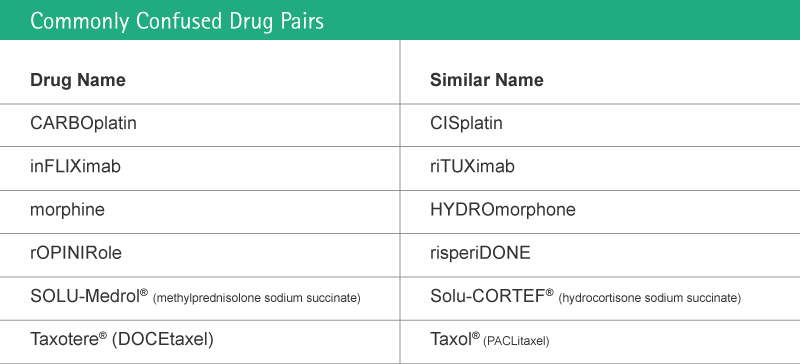Select the Taxotere brand name

68,339
